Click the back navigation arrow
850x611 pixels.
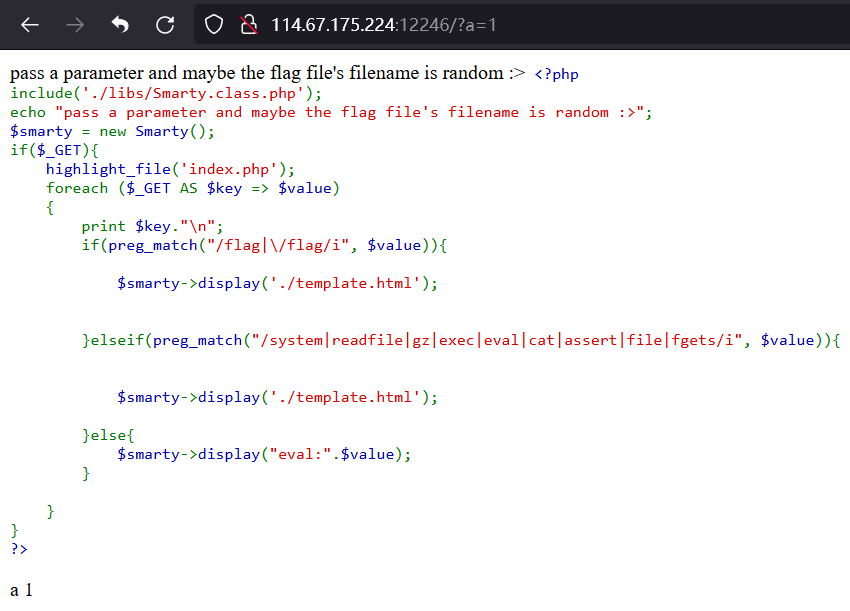click(x=29, y=24)
